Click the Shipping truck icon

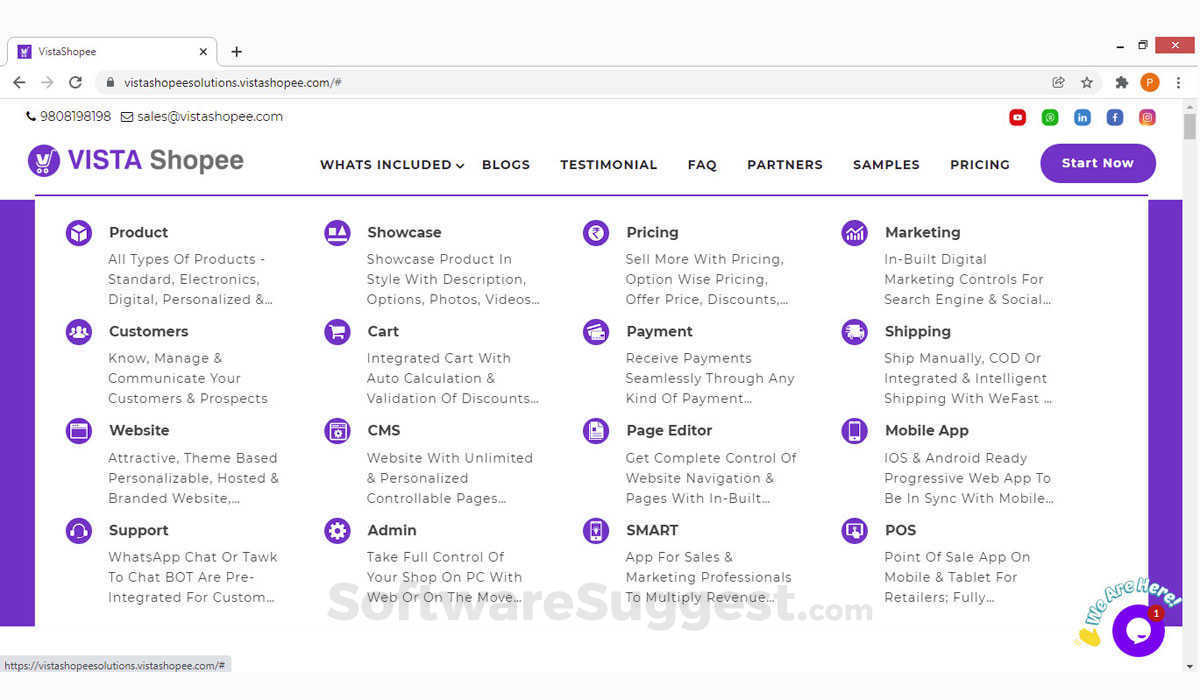tap(853, 331)
